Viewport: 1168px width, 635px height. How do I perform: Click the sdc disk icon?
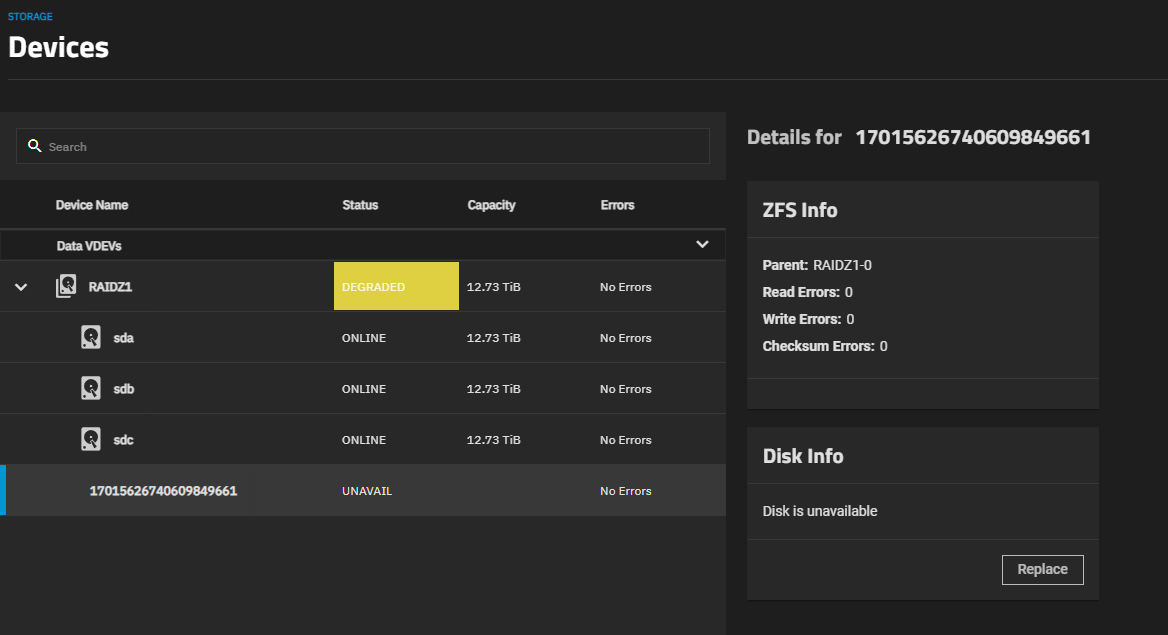91,439
